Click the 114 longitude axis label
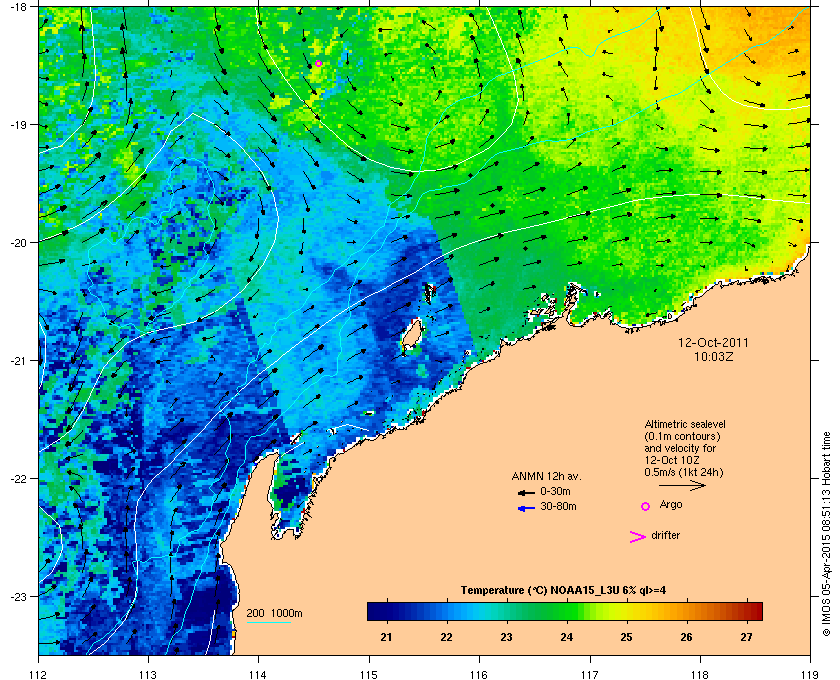The height and width of the screenshot is (680, 840). (x=258, y=675)
